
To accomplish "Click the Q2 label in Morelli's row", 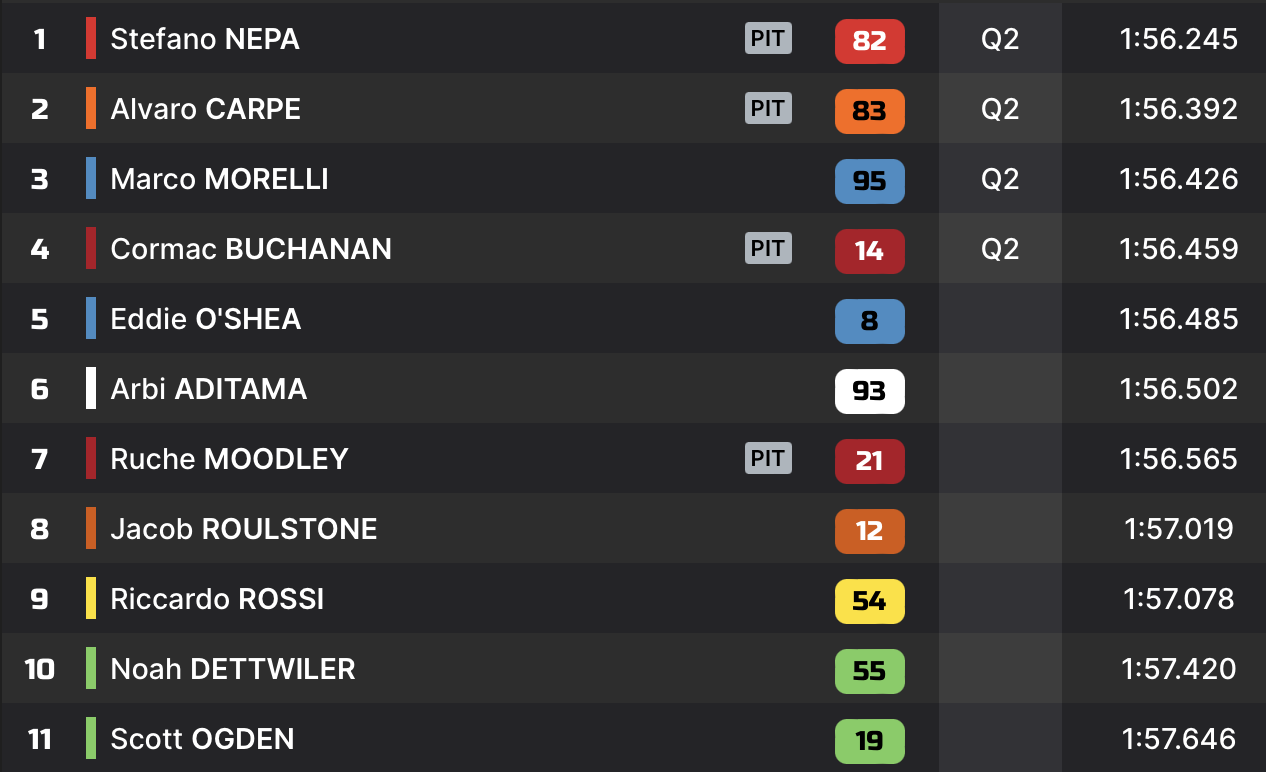I will coord(1000,179).
